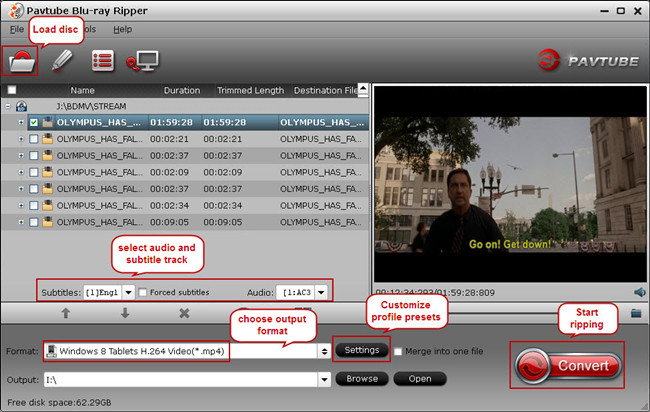Image resolution: width=650 pixels, height=412 pixels.
Task: Click the disc icon beside J:\BDMV\STREAM
Action: pyautogui.click(x=21, y=107)
